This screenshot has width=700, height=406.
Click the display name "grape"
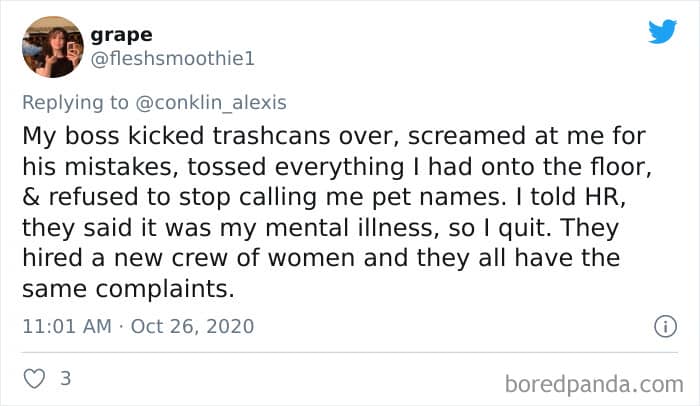[121, 34]
